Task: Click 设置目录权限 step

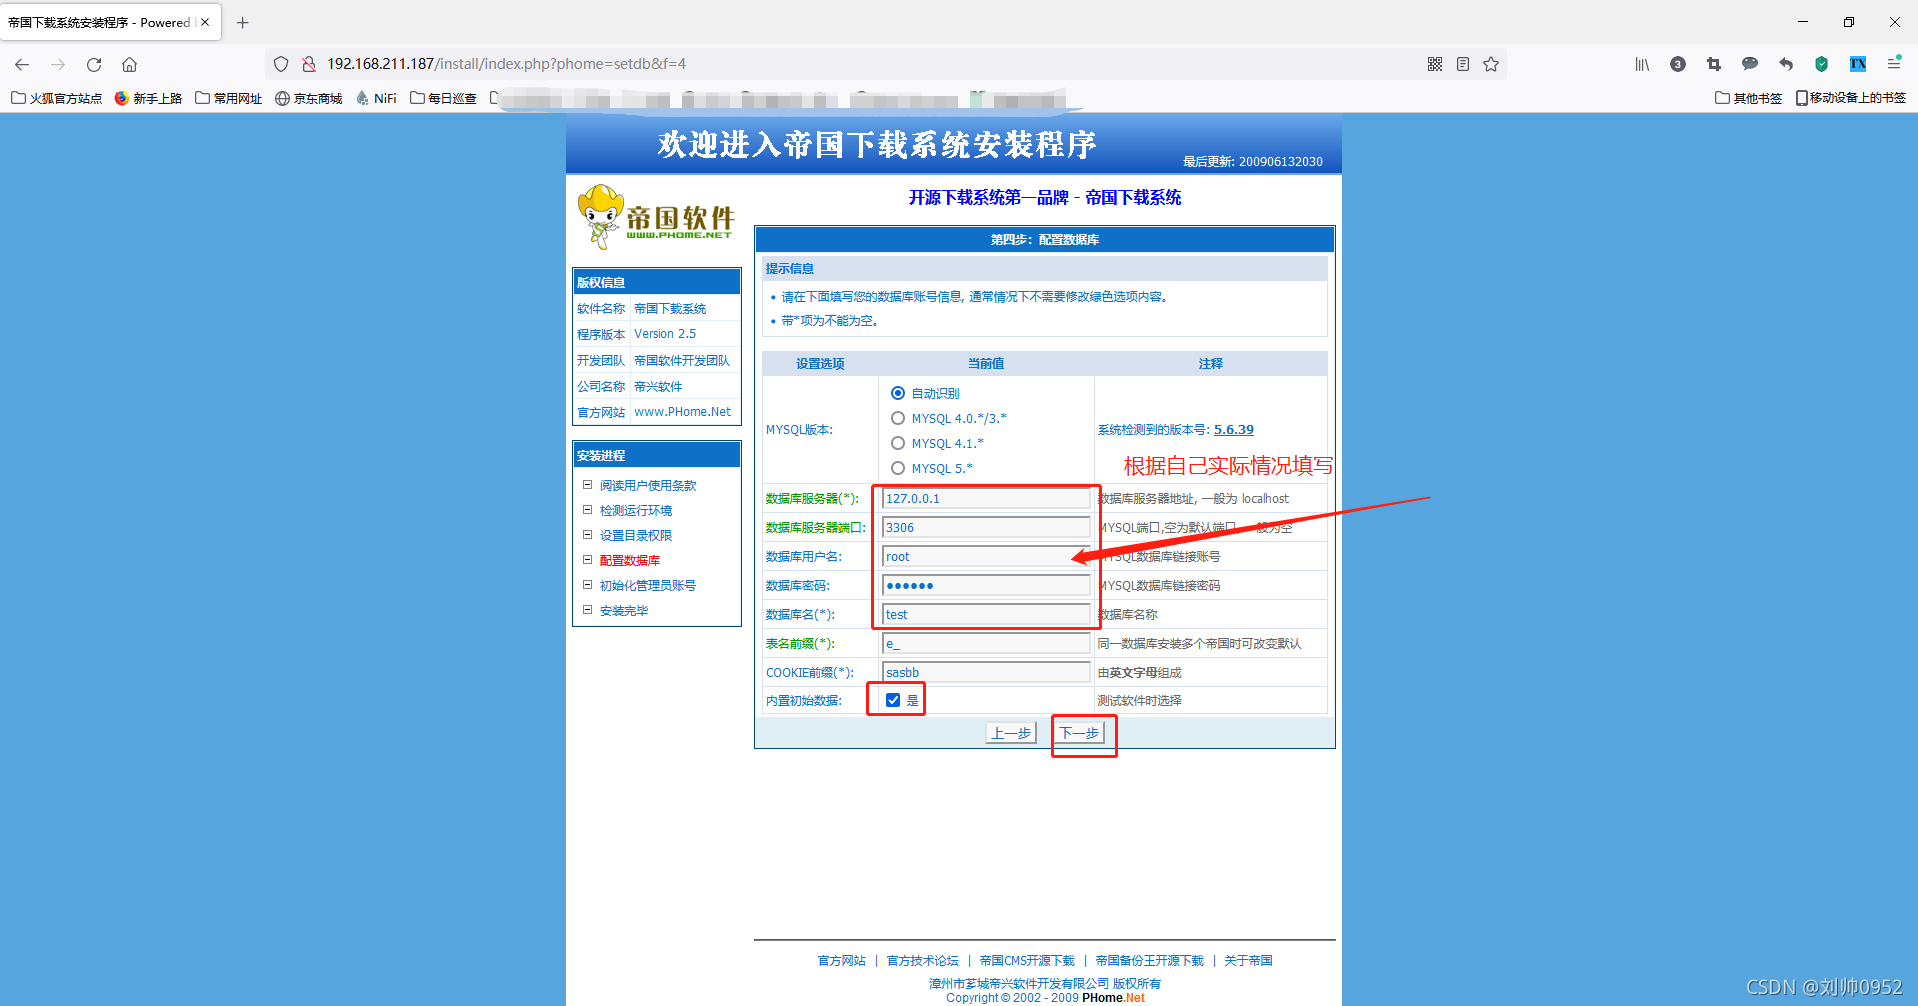Action: click(x=636, y=536)
